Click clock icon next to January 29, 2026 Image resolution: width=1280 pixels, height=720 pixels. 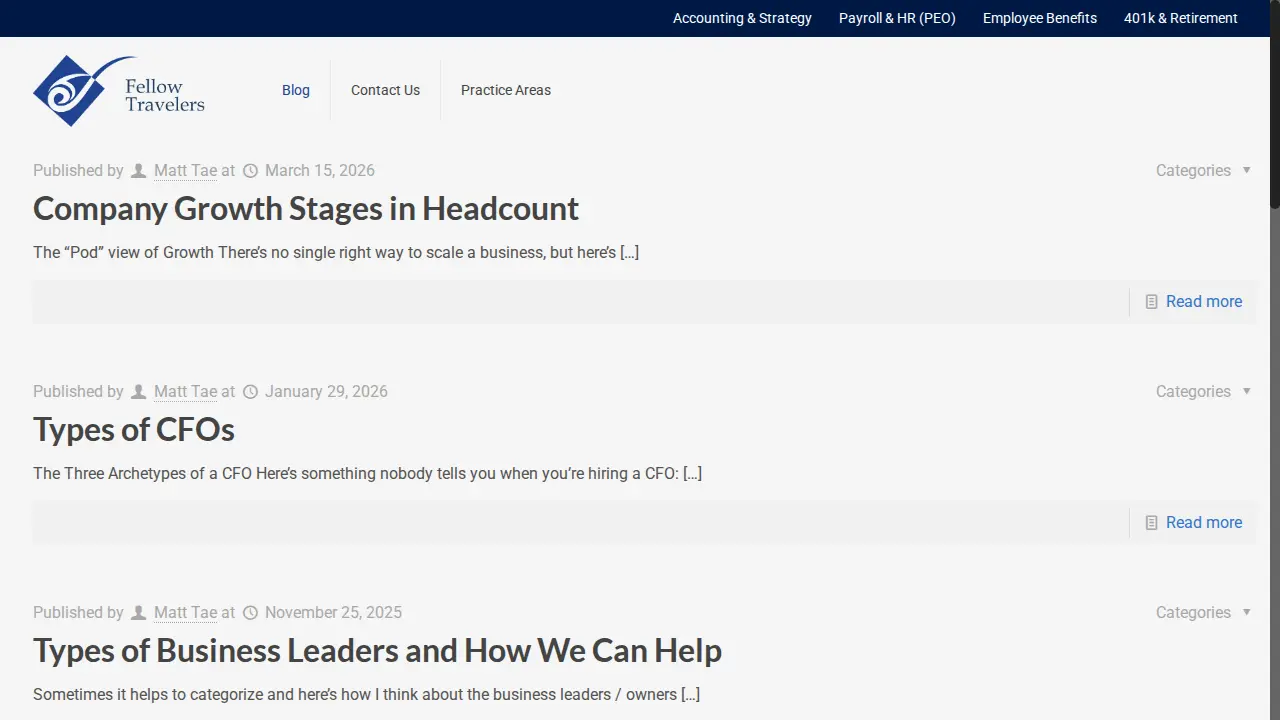click(251, 392)
